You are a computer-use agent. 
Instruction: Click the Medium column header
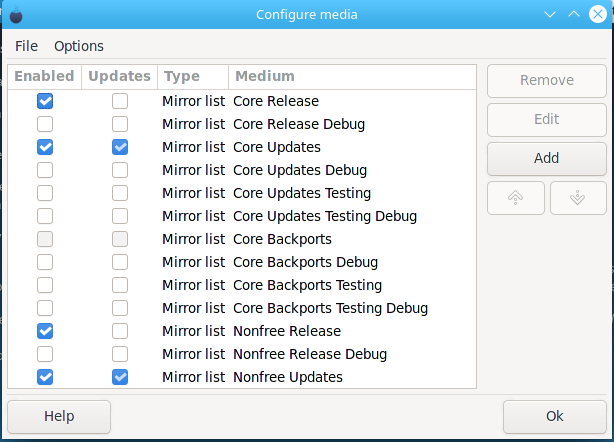(352, 77)
